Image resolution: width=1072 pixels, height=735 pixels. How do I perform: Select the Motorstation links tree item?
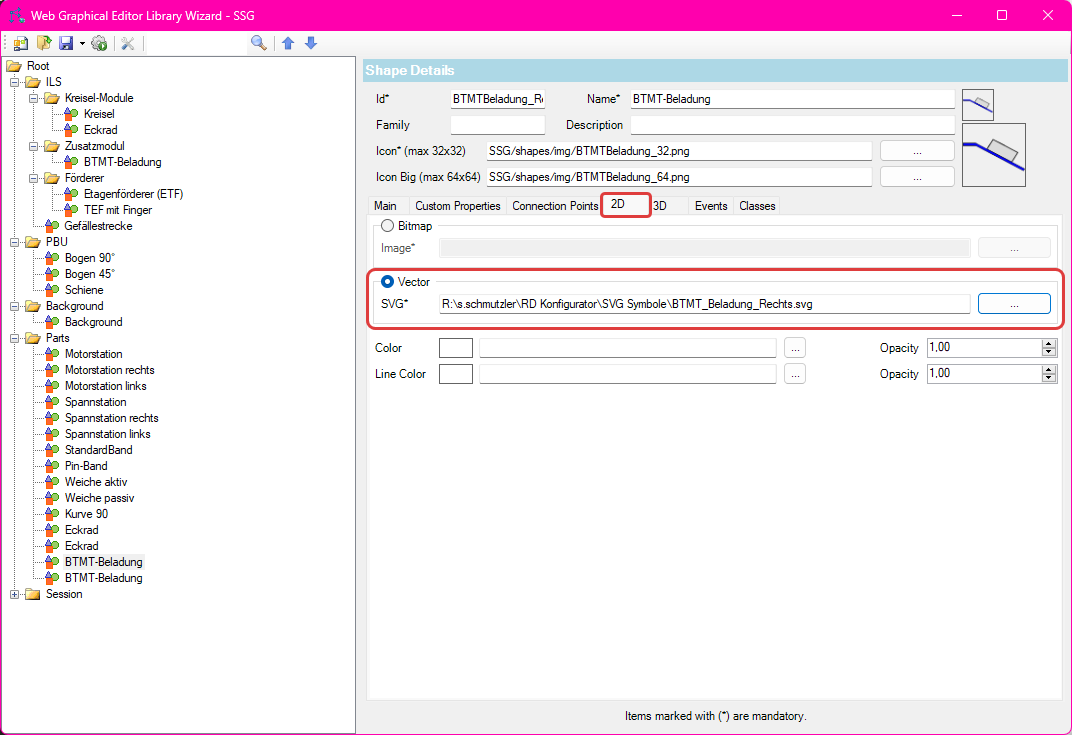(x=105, y=386)
